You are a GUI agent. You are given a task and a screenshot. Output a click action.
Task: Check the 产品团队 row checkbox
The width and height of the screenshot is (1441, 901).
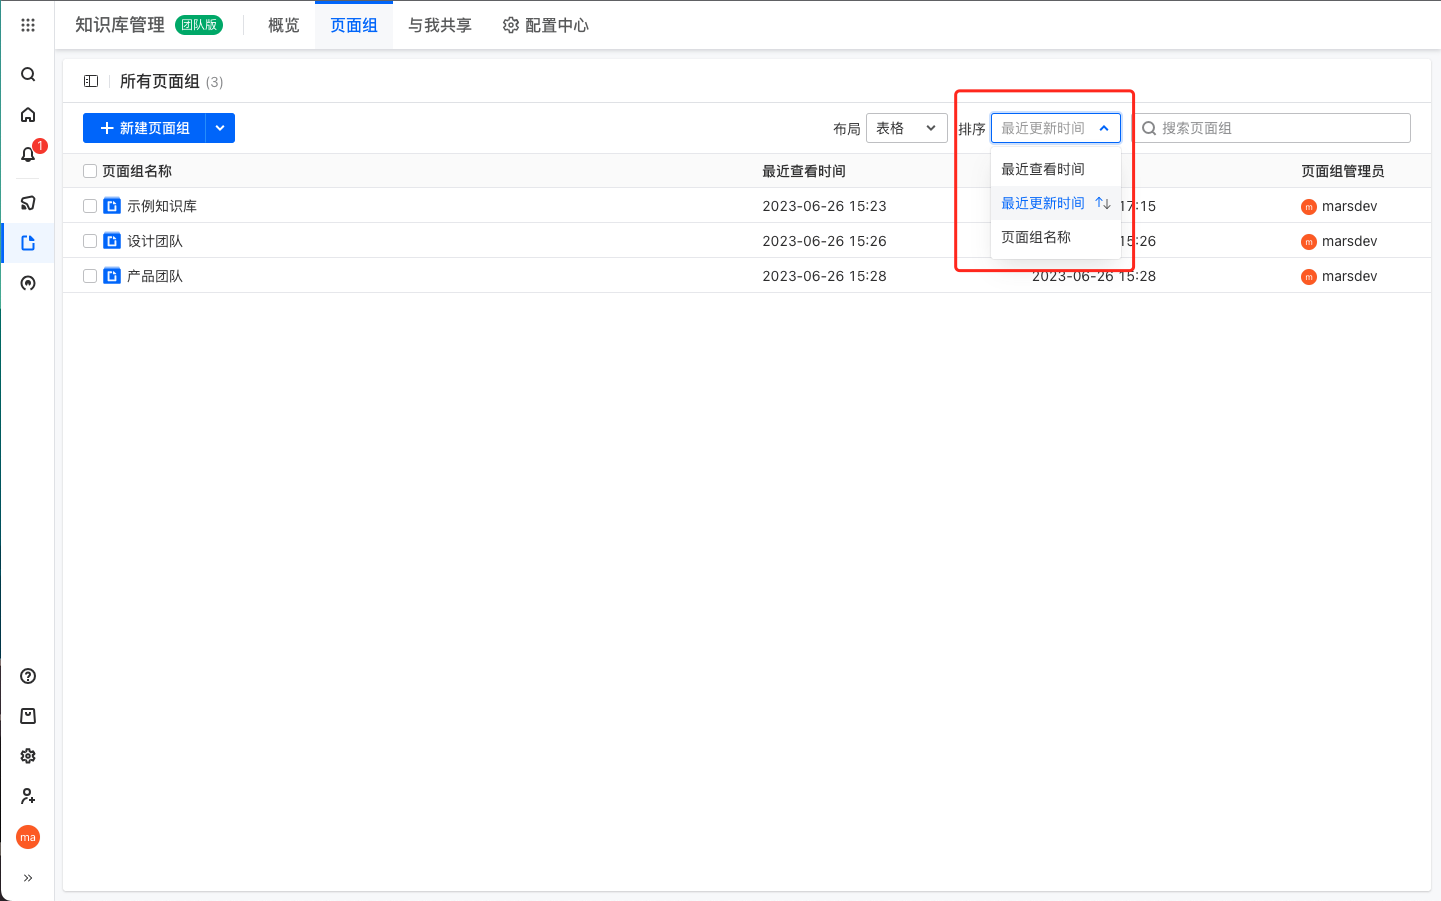tap(90, 276)
